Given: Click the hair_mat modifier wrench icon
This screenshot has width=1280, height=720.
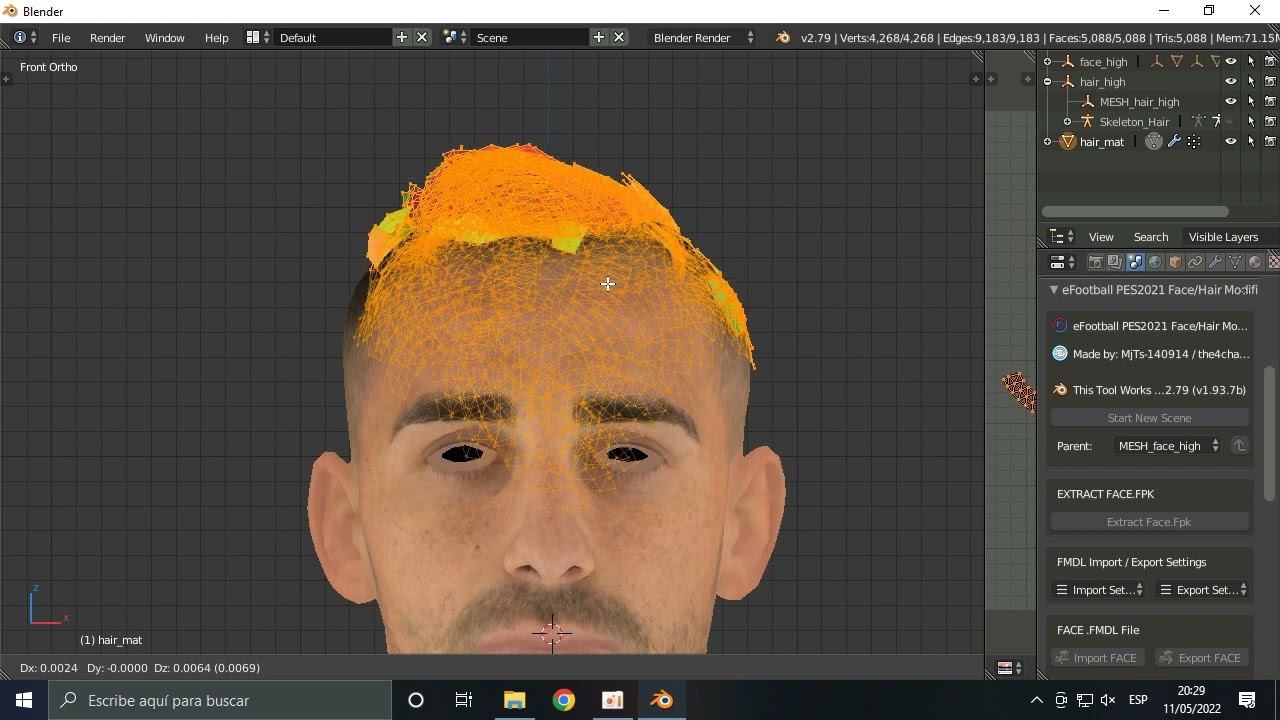Looking at the screenshot, I should (1174, 141).
